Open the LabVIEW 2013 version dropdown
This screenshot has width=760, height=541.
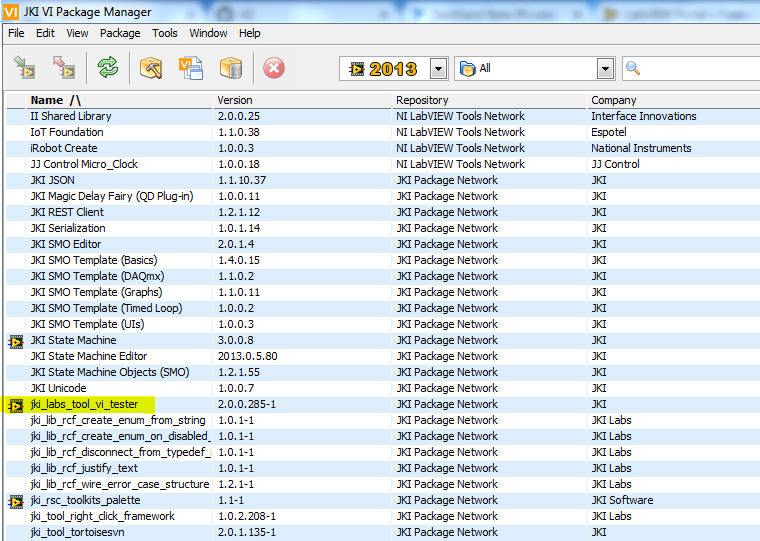pyautogui.click(x=438, y=68)
